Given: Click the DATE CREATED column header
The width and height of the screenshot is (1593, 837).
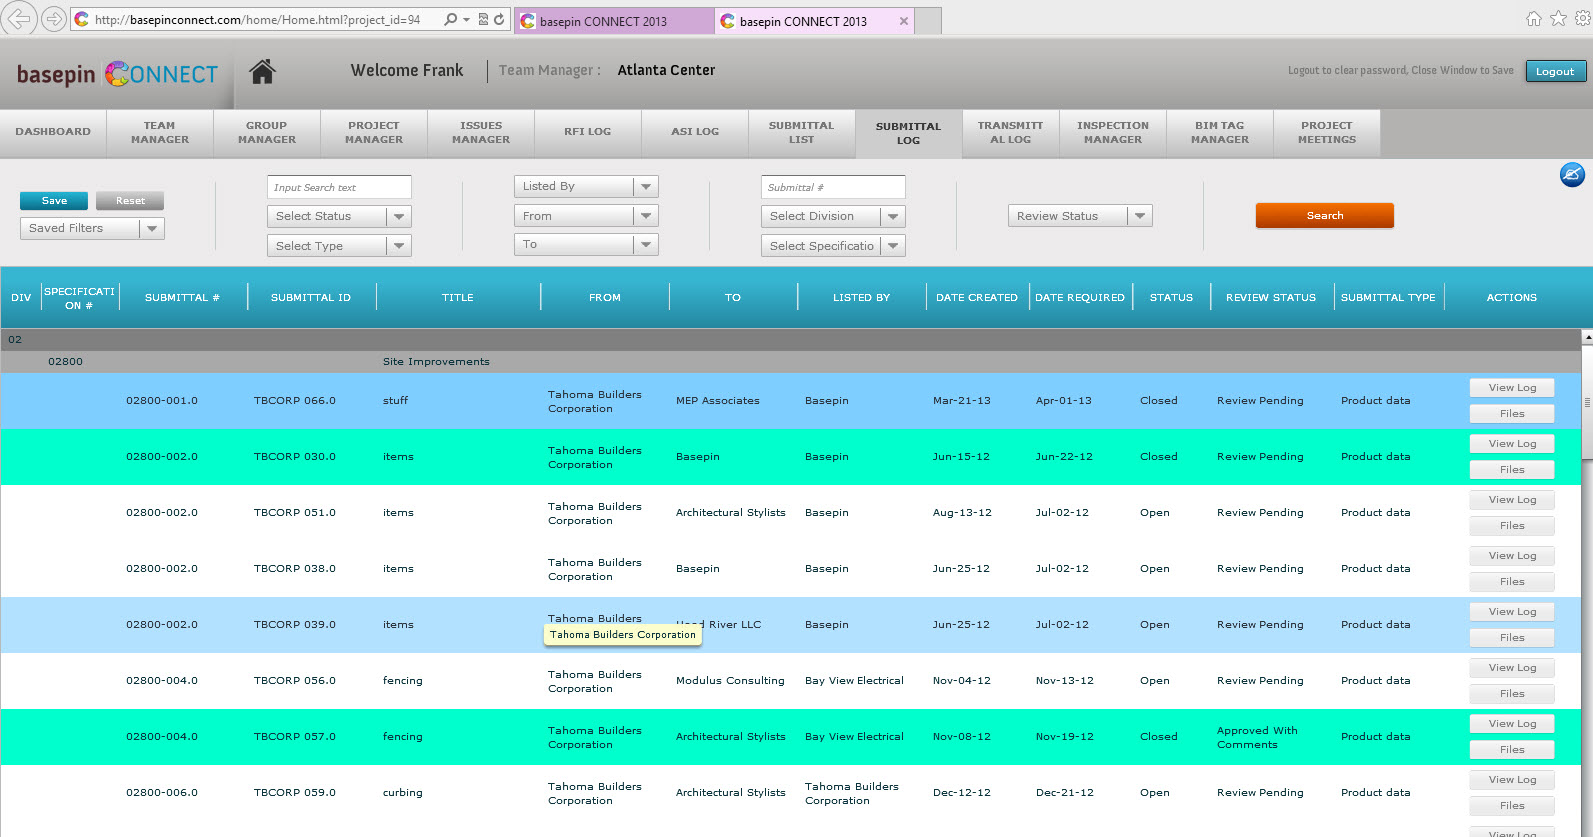Looking at the screenshot, I should coord(977,298).
